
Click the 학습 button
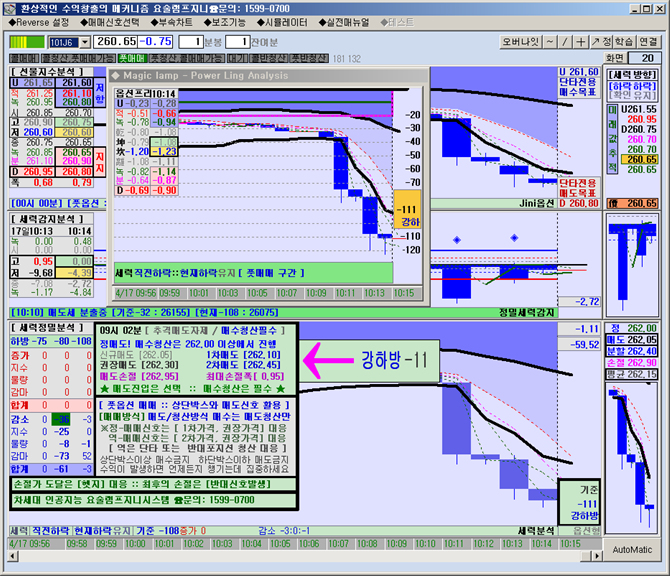click(623, 42)
